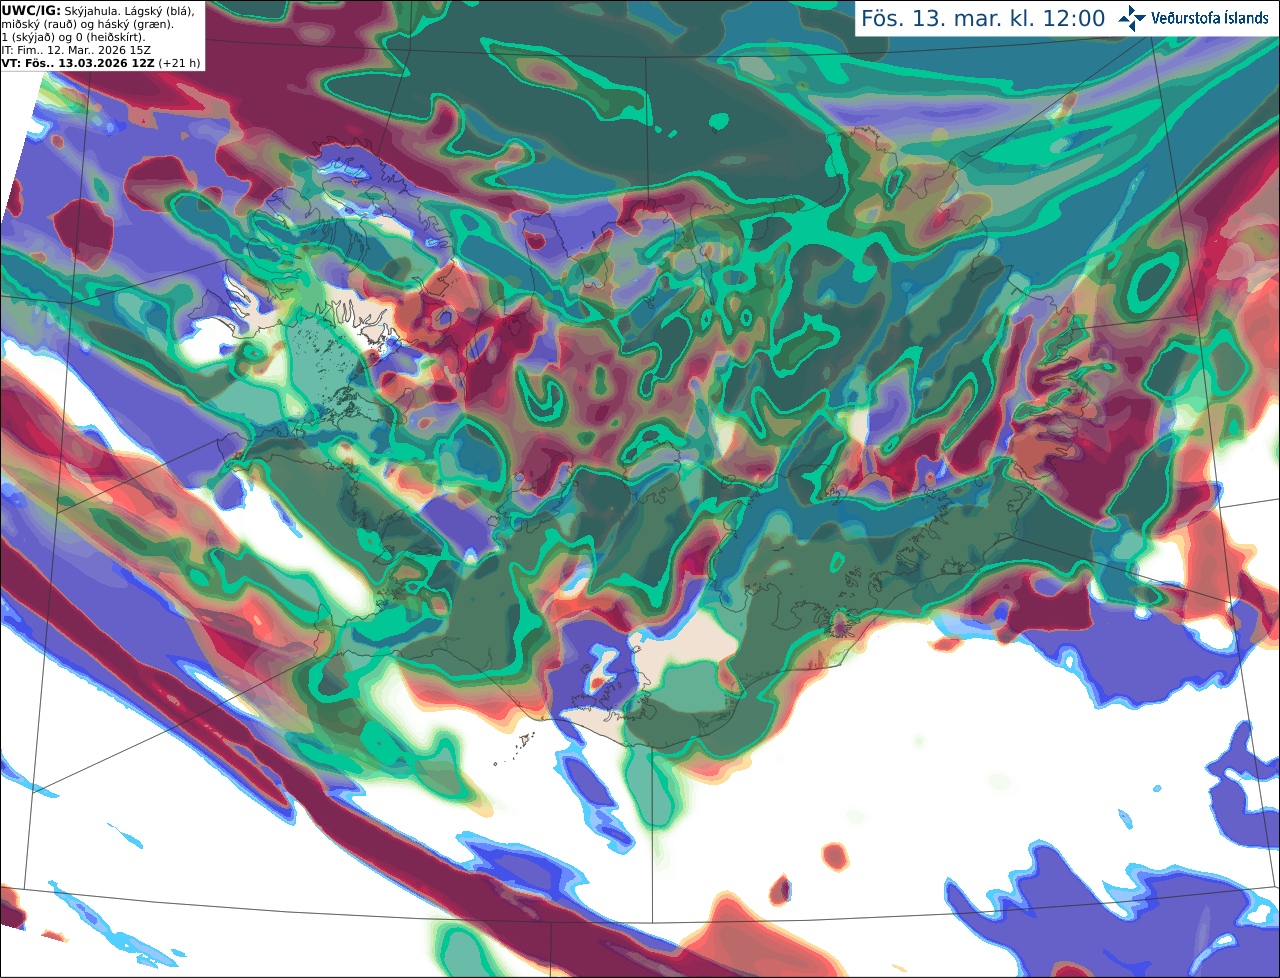Screen dimensions: 1280x978
Task: Select the "Fös. 13. mar. kl. 12:00" timestamp
Action: click(x=983, y=19)
